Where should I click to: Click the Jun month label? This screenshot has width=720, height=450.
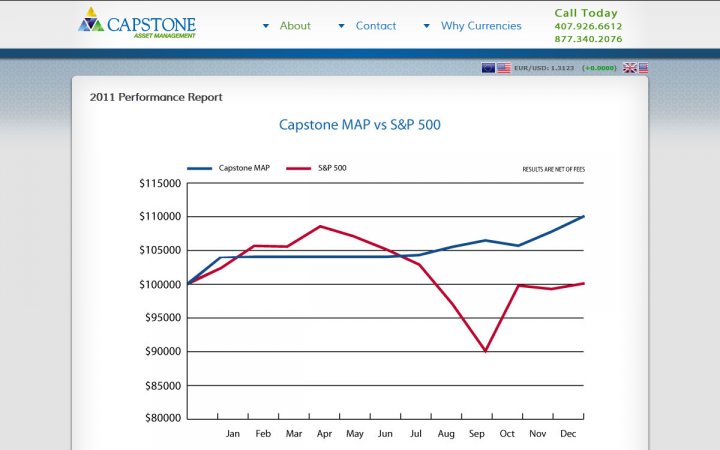385,434
